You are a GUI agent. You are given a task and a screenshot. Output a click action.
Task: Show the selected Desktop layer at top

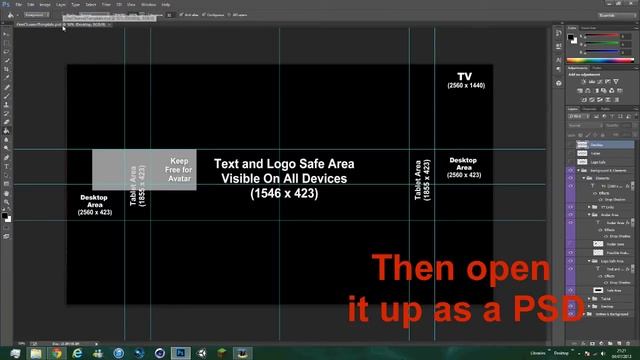571,144
